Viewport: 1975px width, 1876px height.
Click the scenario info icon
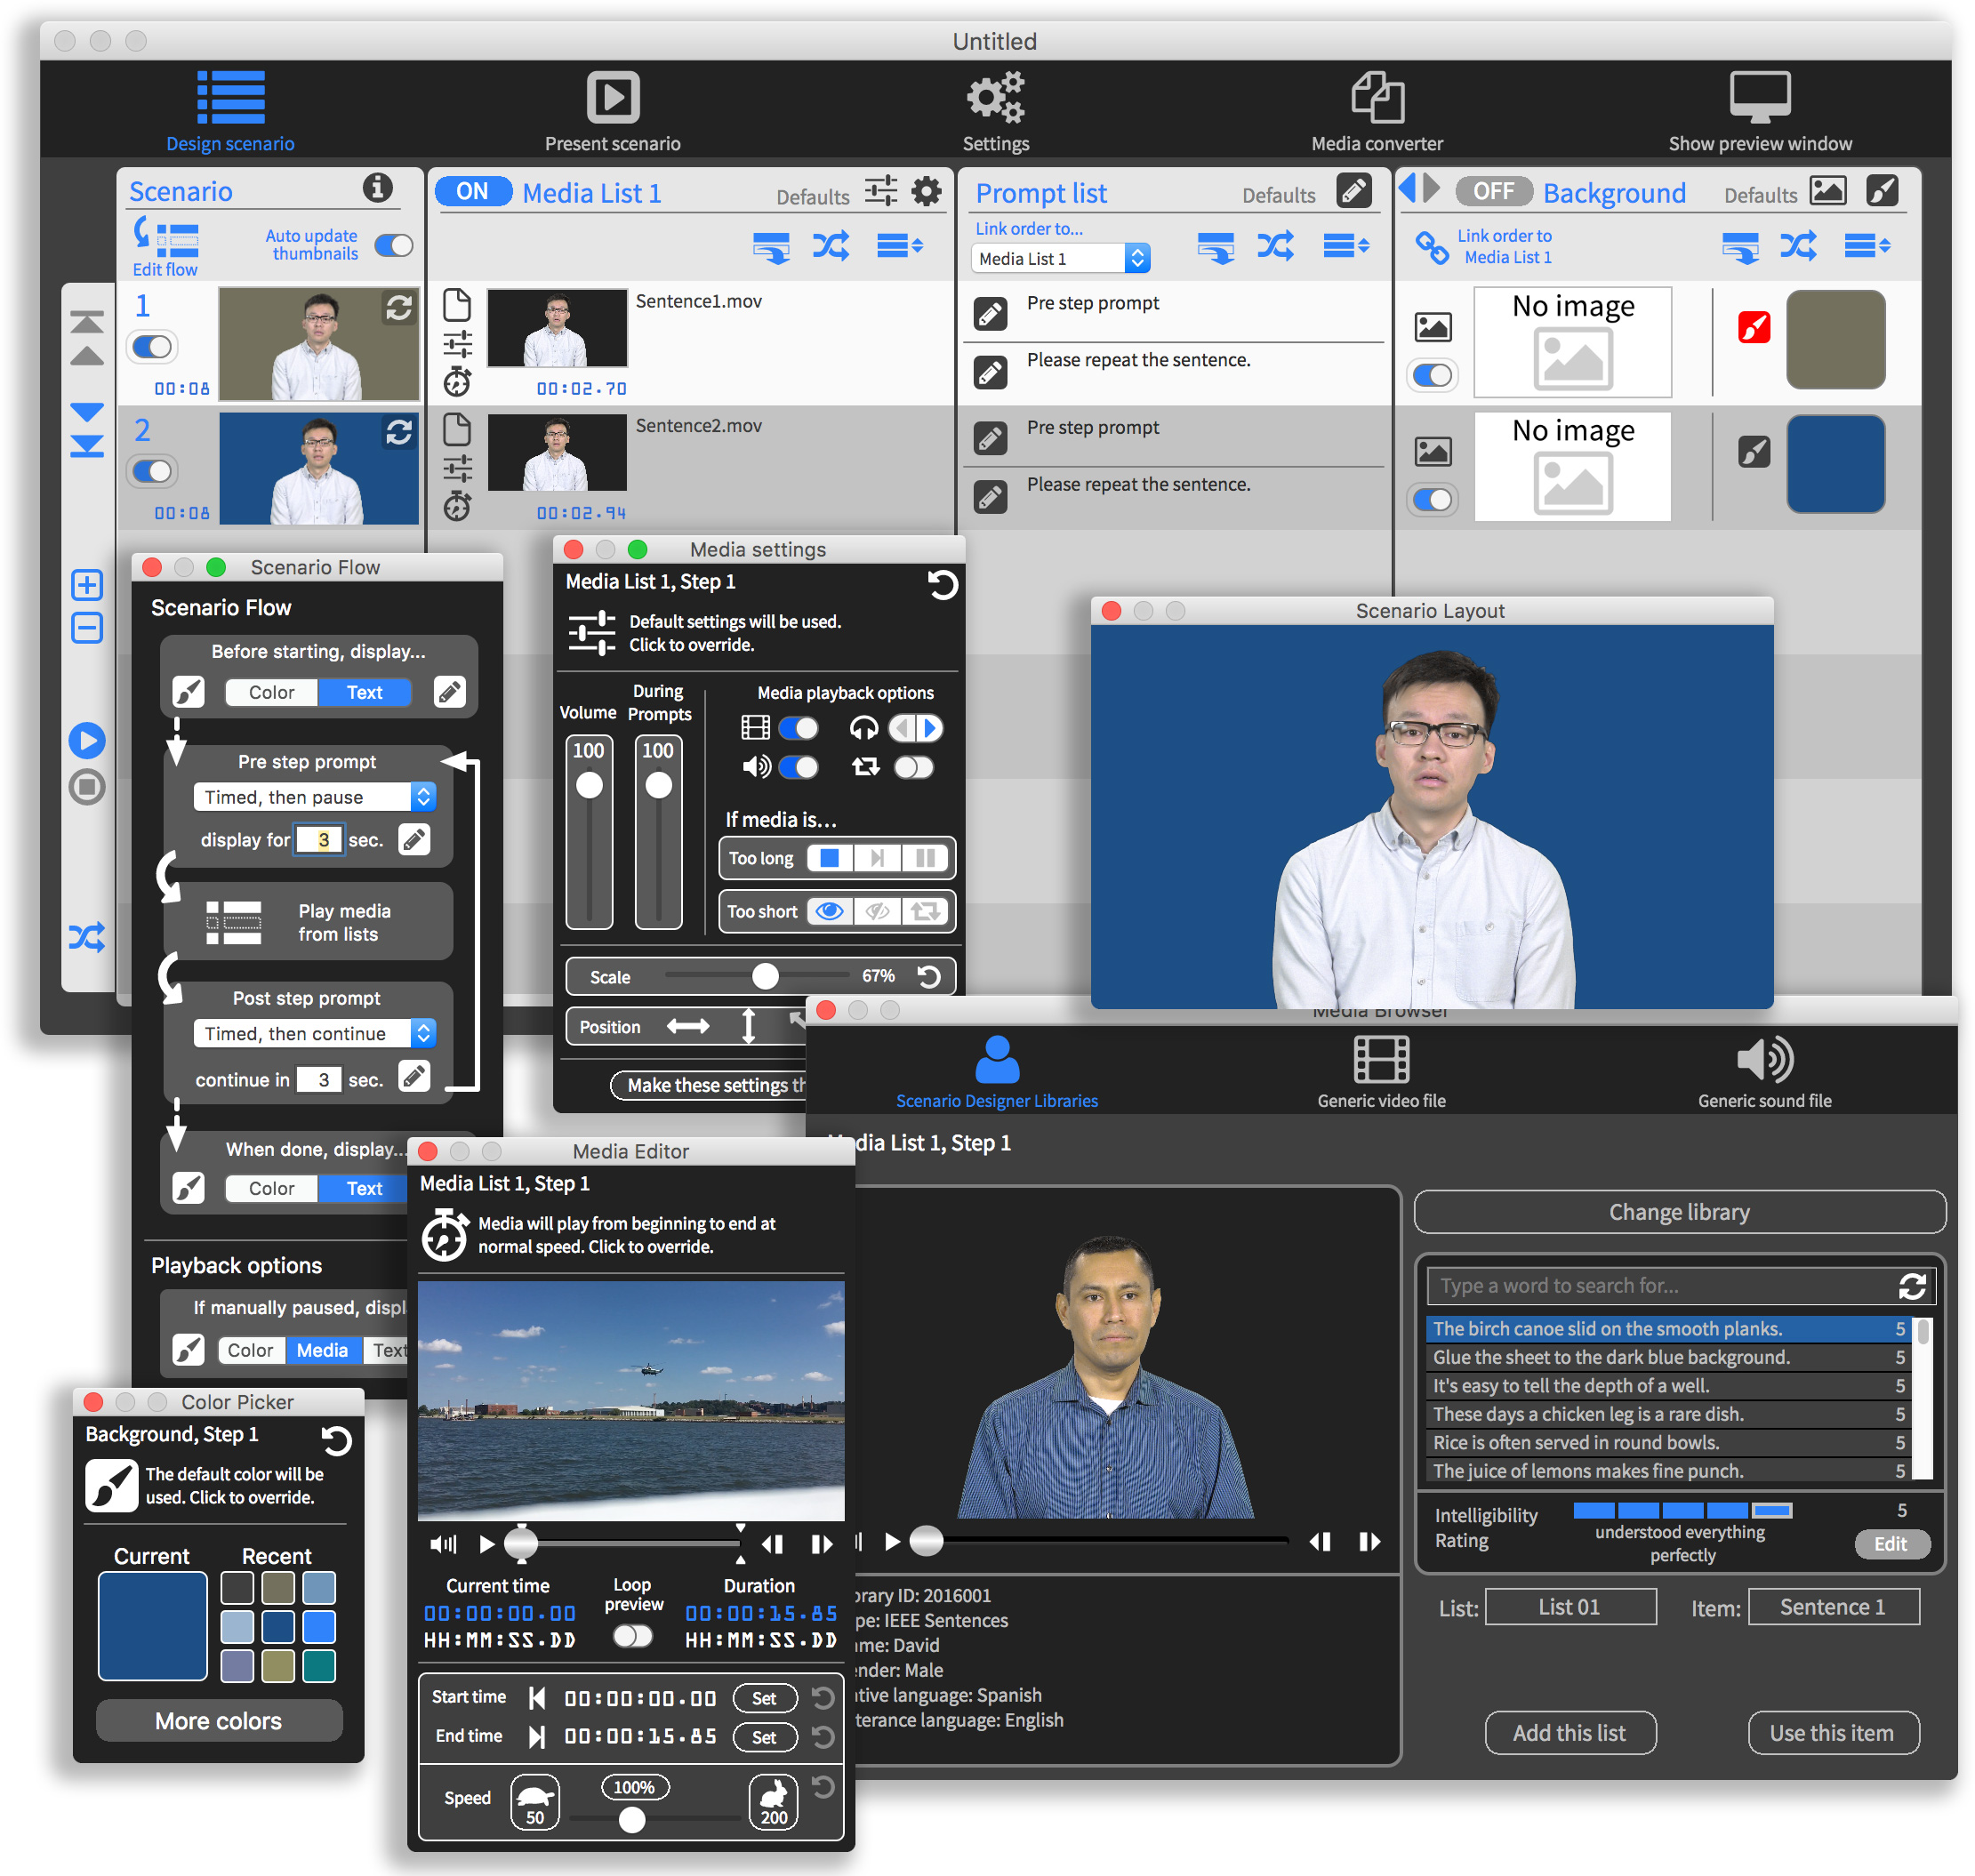pyautogui.click(x=377, y=187)
